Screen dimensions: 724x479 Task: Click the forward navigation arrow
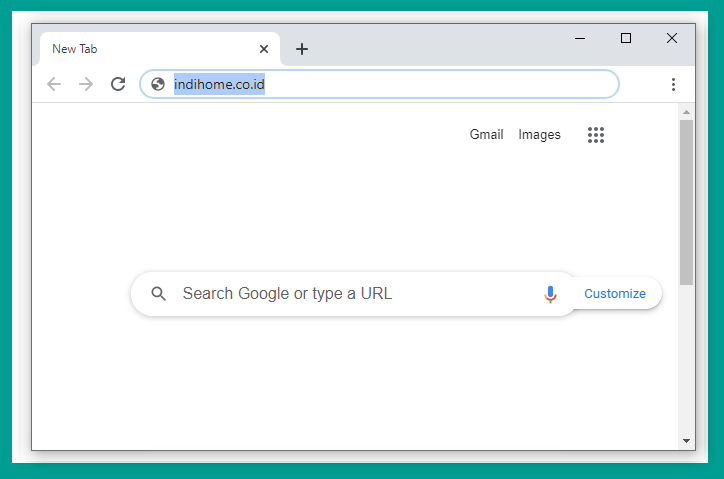click(x=86, y=84)
